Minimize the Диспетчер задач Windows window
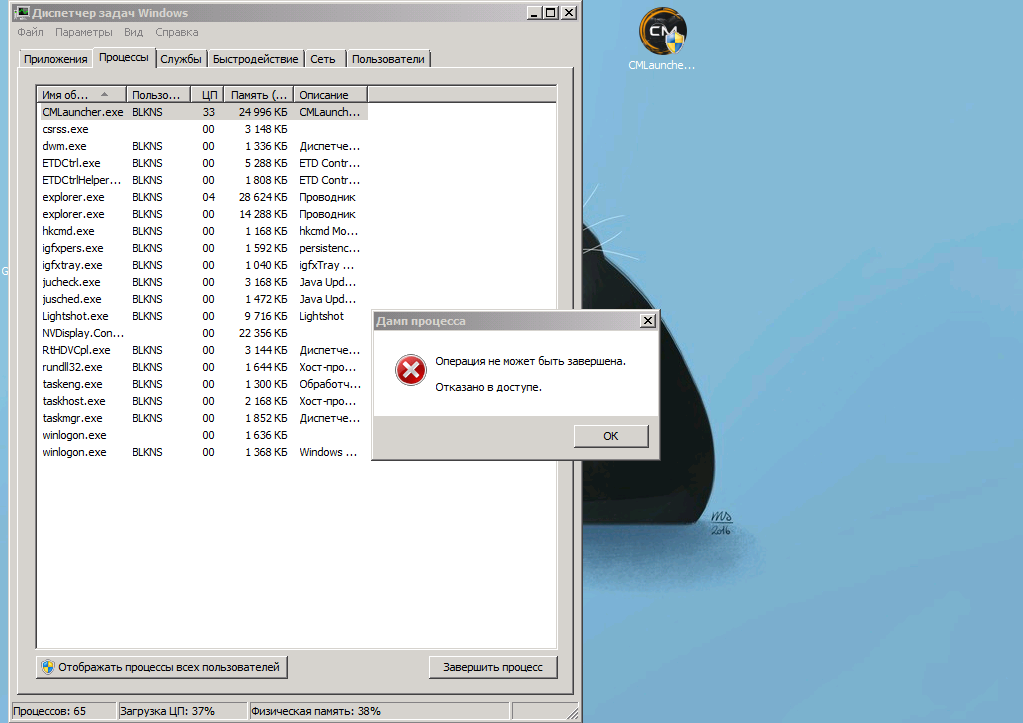 (x=534, y=12)
